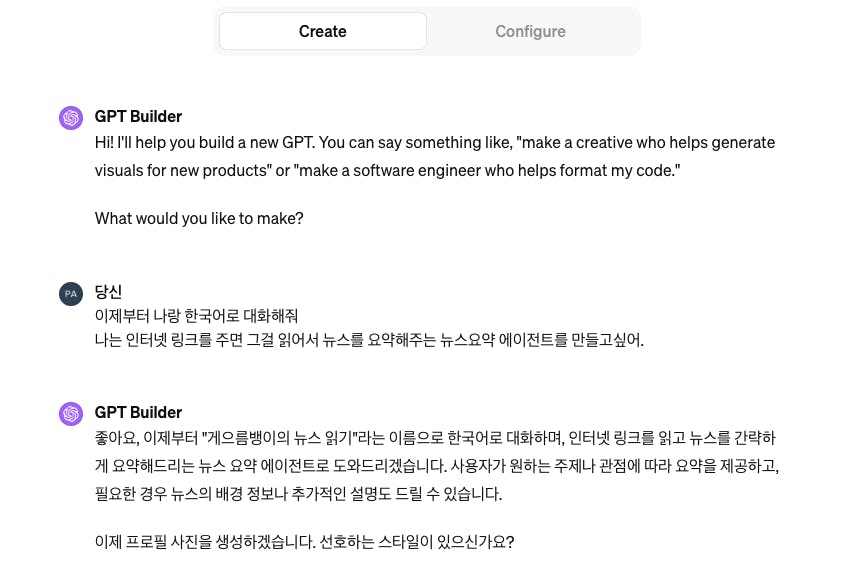Click the "make a creative who helps" example
846x572 pixels.
click(x=620, y=143)
